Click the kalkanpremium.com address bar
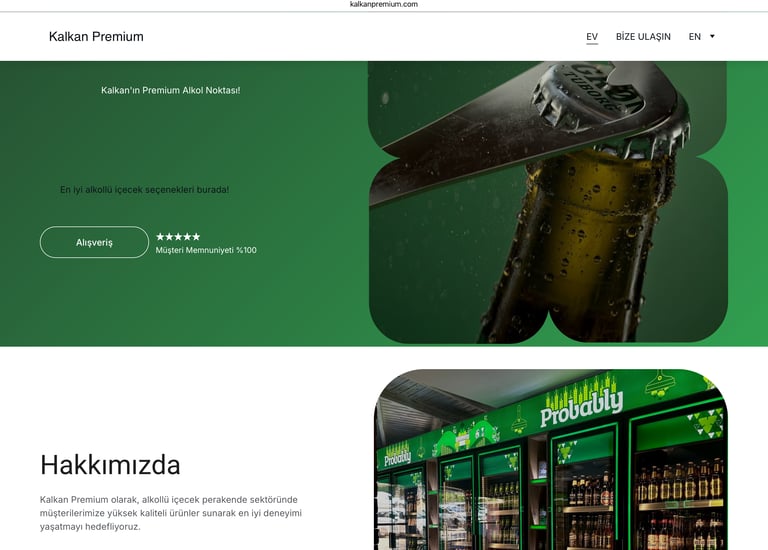 [384, 4]
